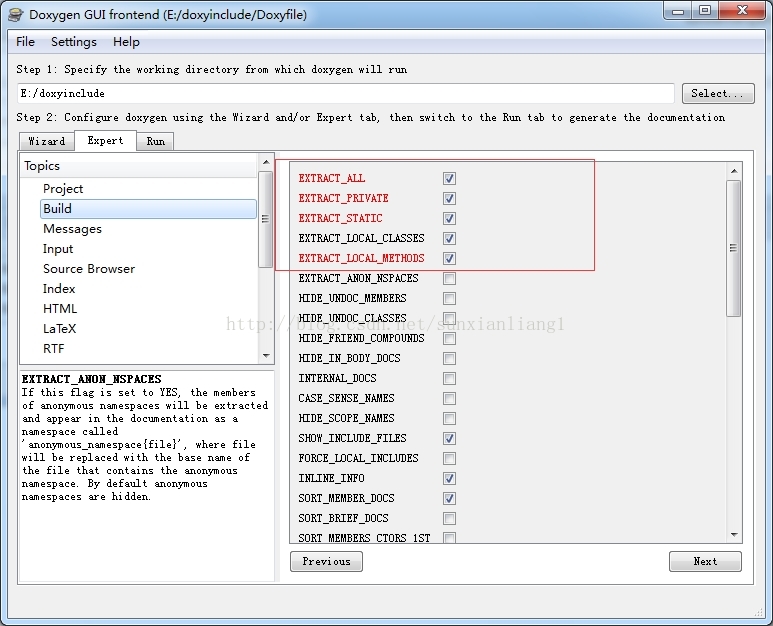
Task: Switch to the Wizard tab
Action: click(x=47, y=141)
